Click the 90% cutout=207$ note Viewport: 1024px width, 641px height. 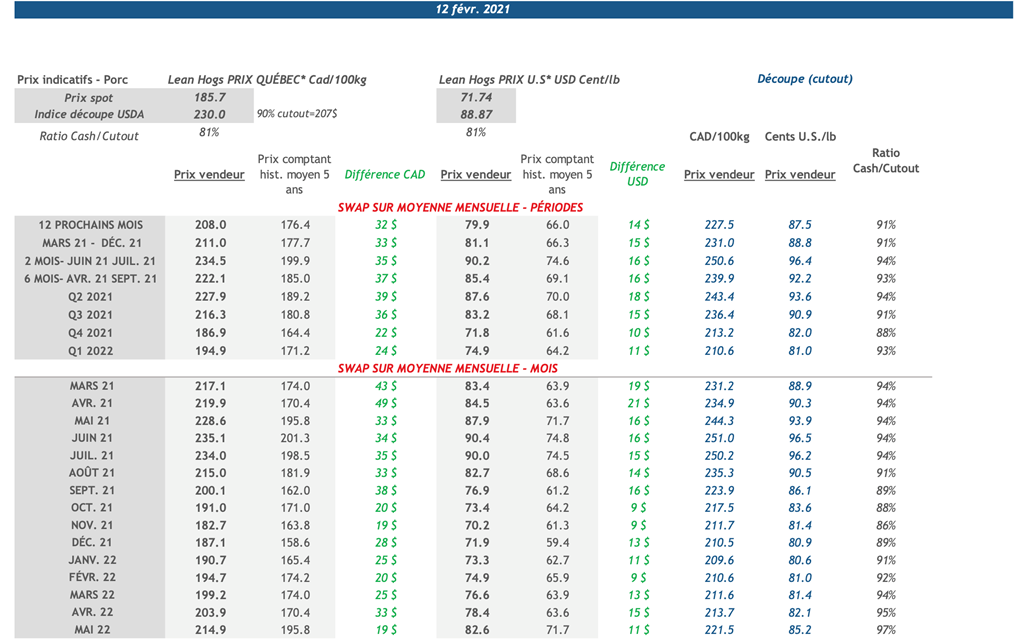(x=297, y=115)
